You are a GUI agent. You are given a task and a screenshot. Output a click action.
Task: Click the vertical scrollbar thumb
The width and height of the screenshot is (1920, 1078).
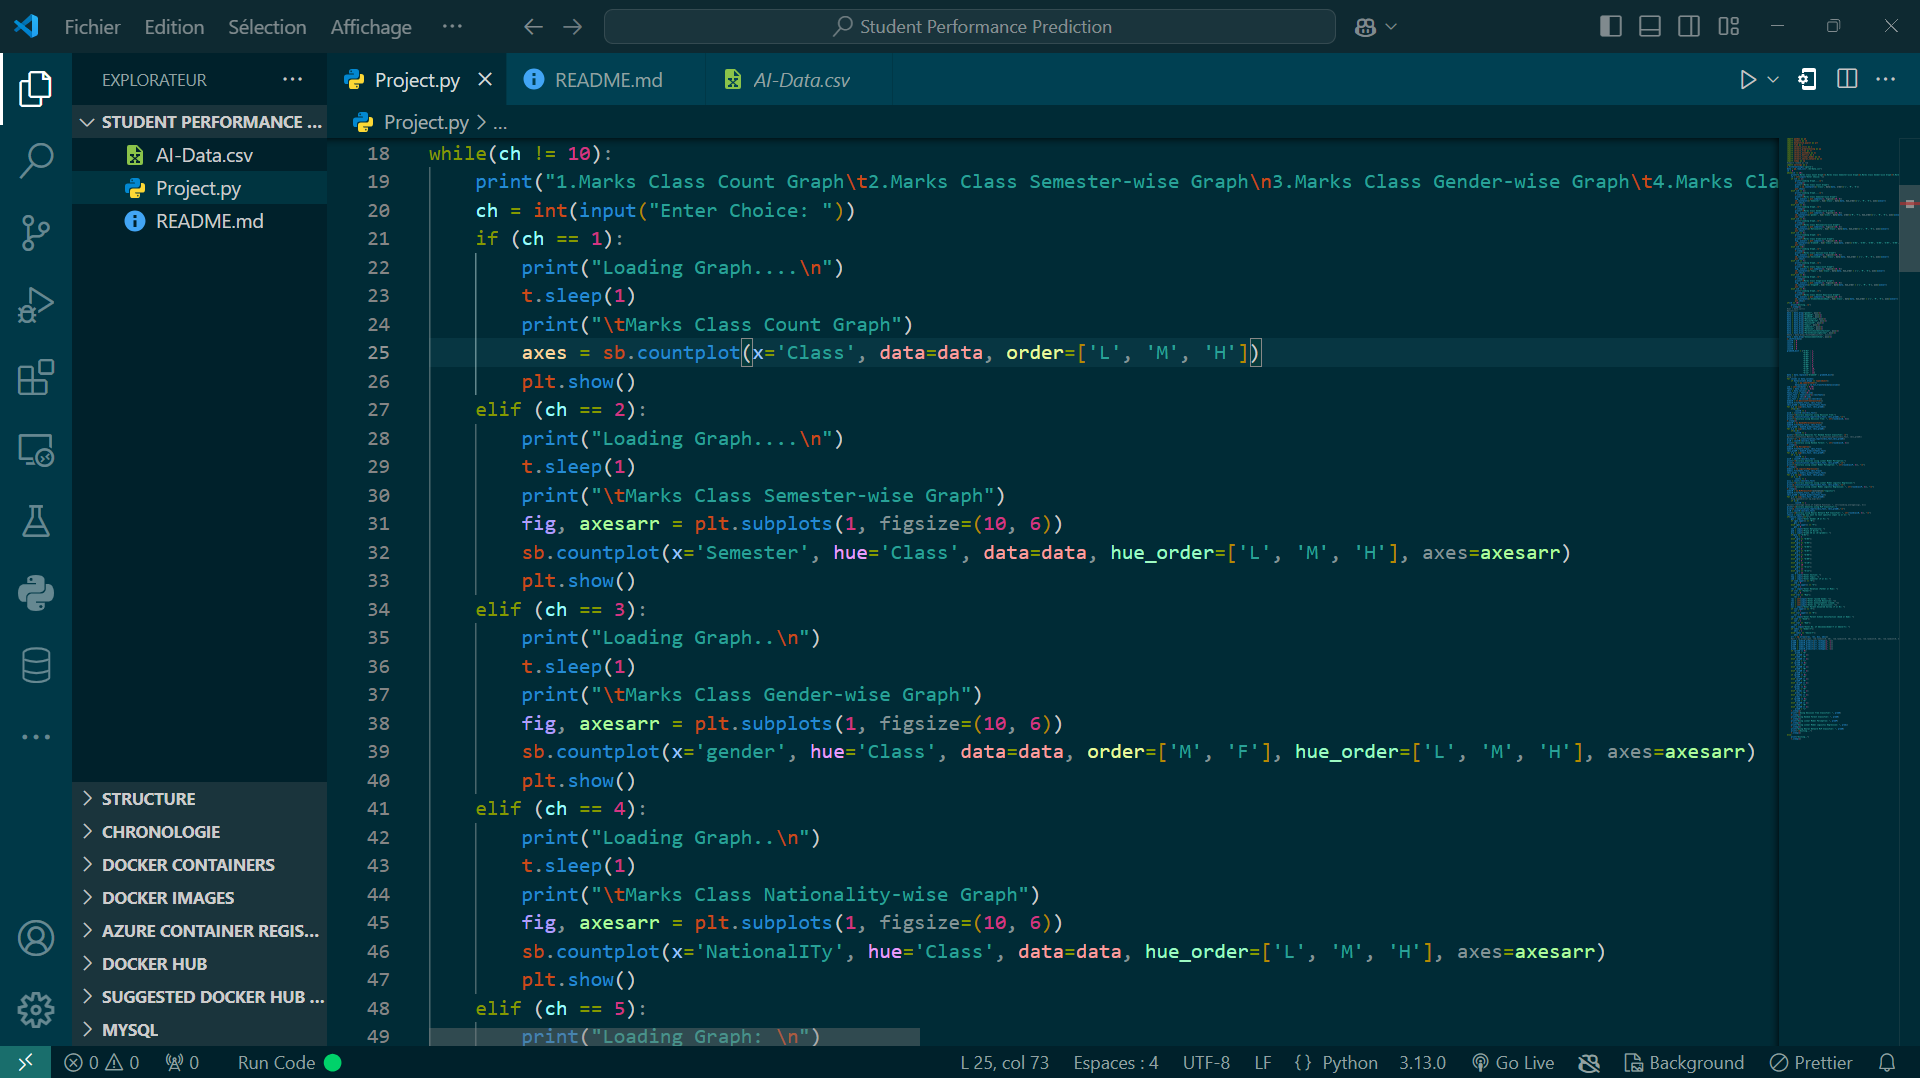click(1909, 228)
